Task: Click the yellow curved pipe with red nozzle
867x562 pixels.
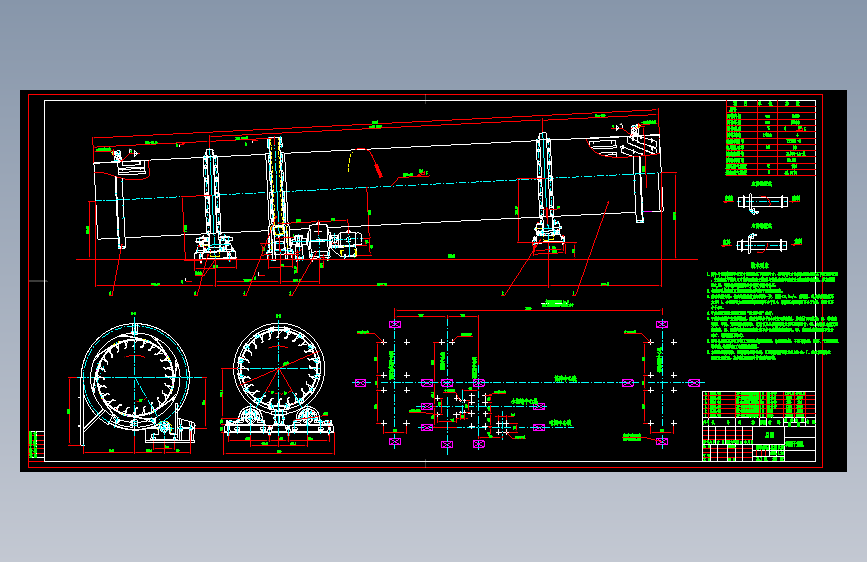Action: [365, 162]
